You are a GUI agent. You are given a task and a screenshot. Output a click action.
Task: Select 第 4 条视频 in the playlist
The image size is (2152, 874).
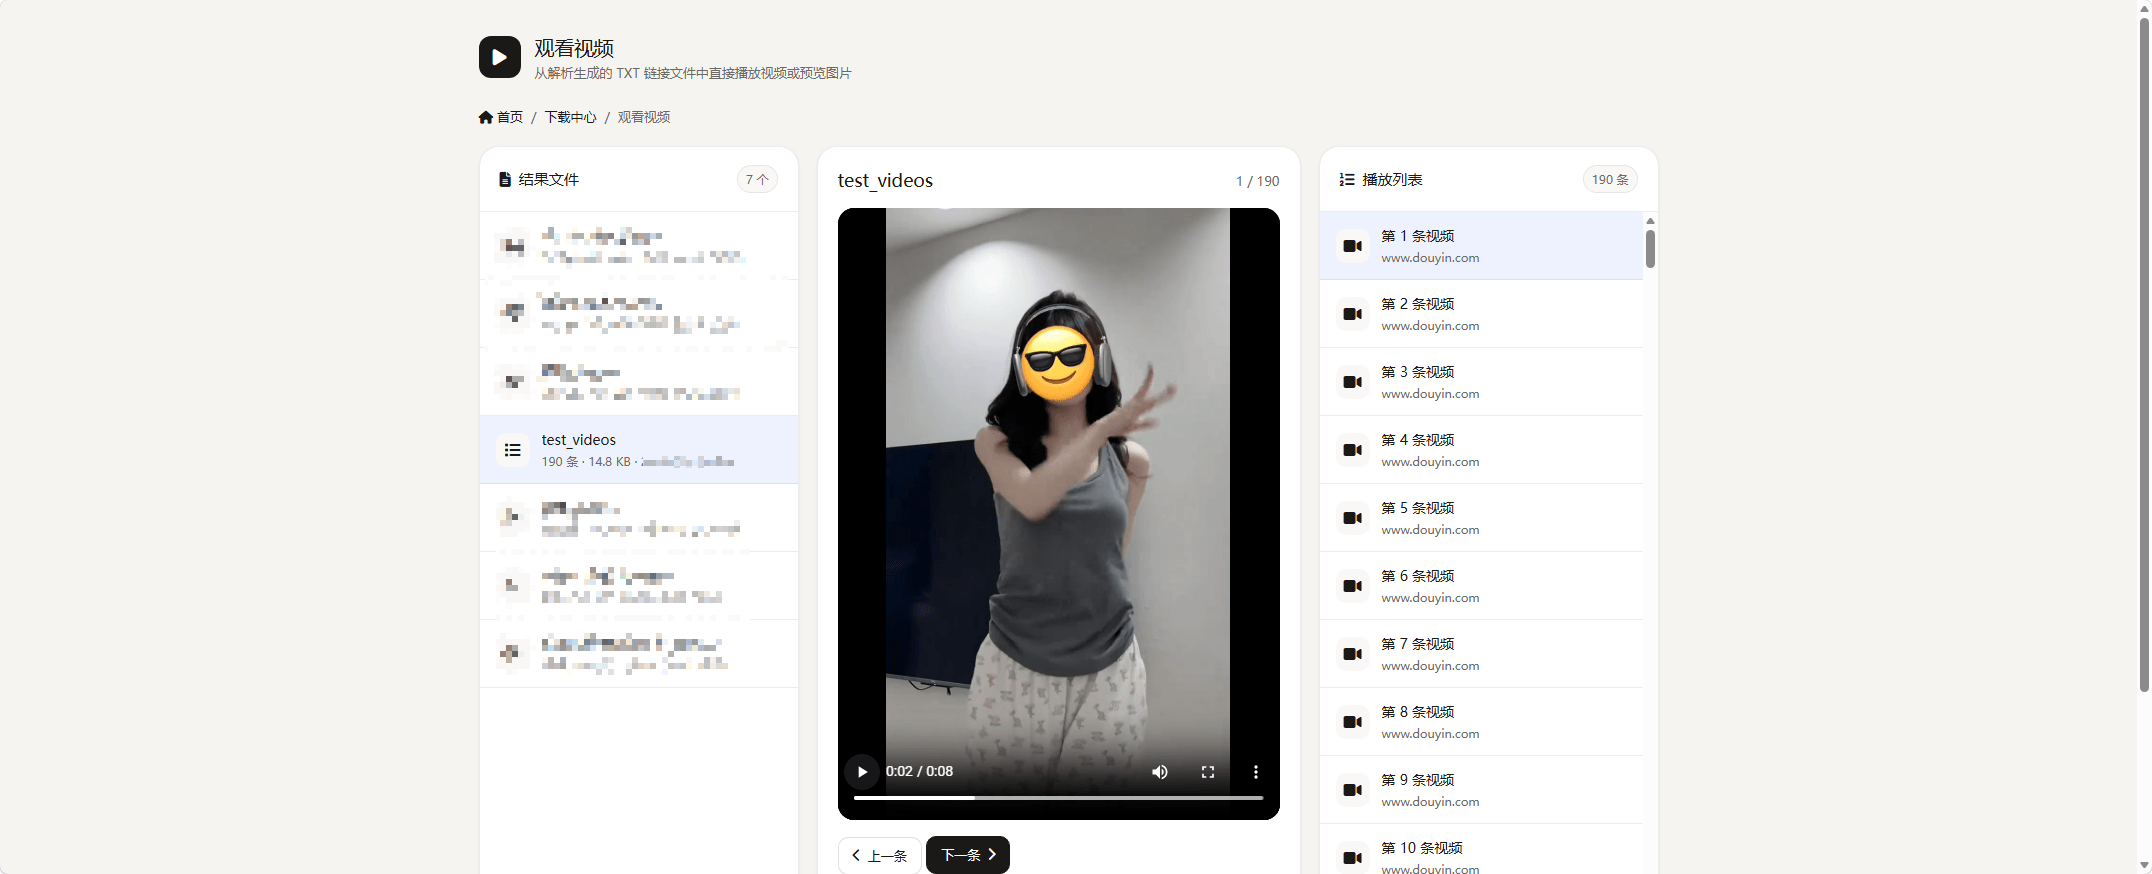coord(1482,450)
